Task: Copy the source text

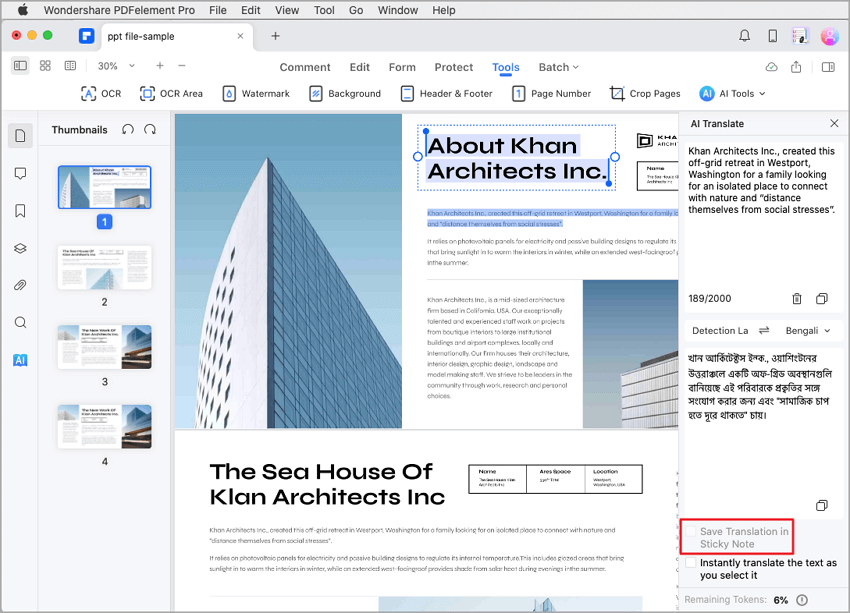Action: click(822, 299)
